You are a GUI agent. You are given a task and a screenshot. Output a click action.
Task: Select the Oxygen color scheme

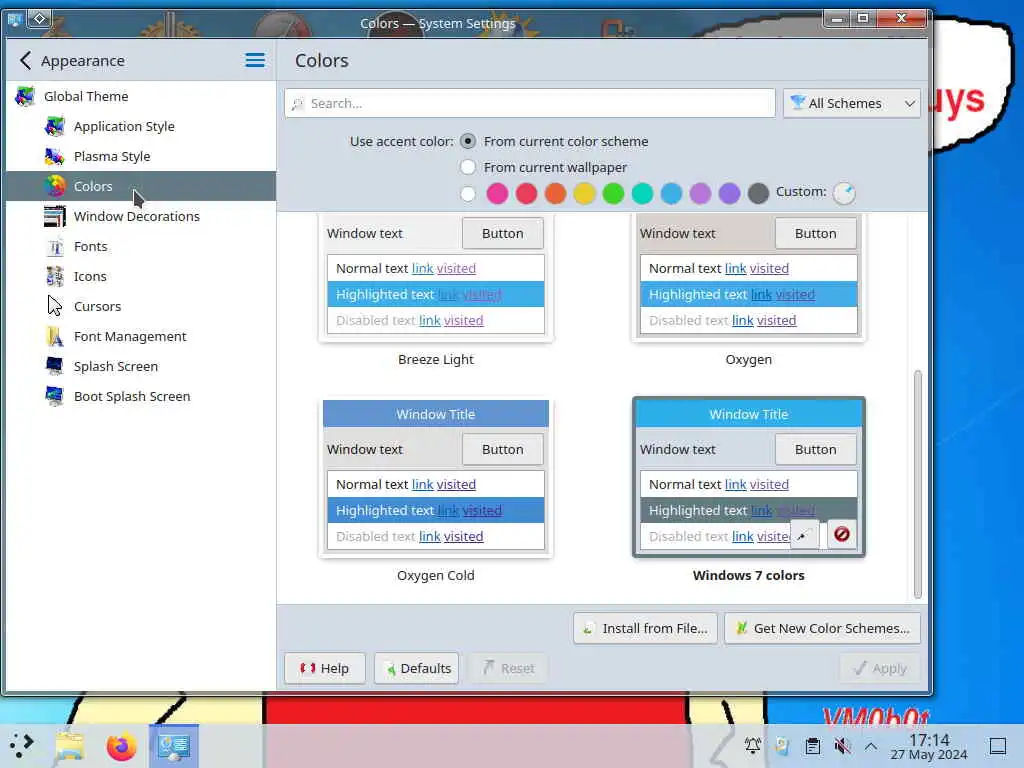[748, 277]
